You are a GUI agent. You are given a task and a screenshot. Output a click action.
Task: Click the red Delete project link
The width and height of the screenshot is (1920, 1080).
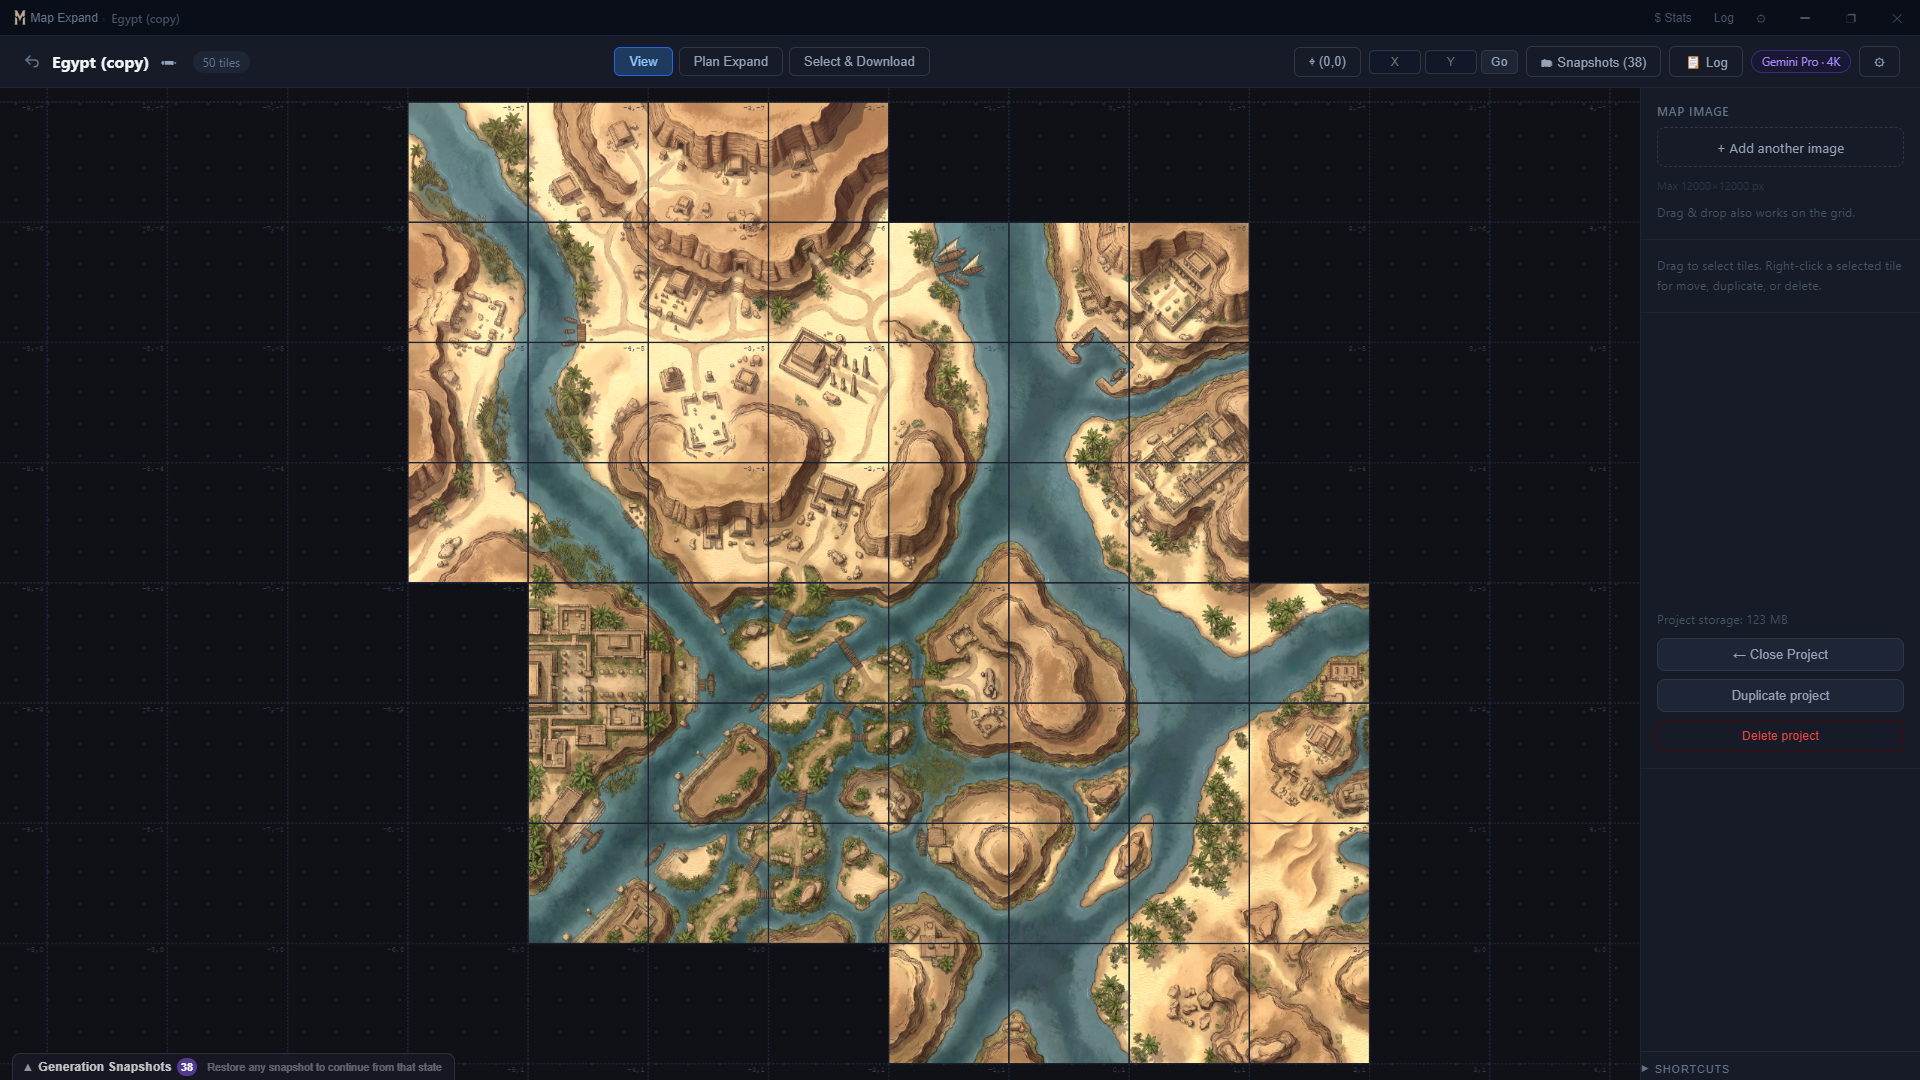[1780, 735]
